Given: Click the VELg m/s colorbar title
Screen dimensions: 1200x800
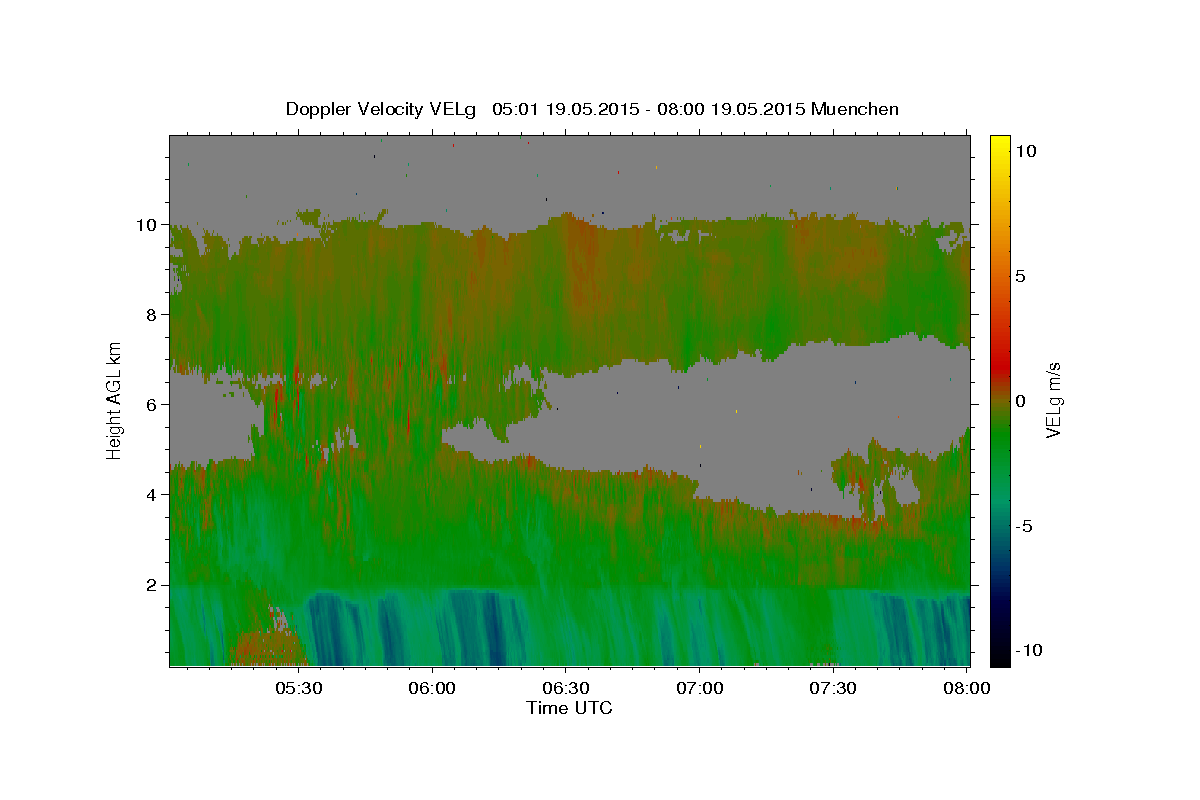Looking at the screenshot, I should point(1054,400).
